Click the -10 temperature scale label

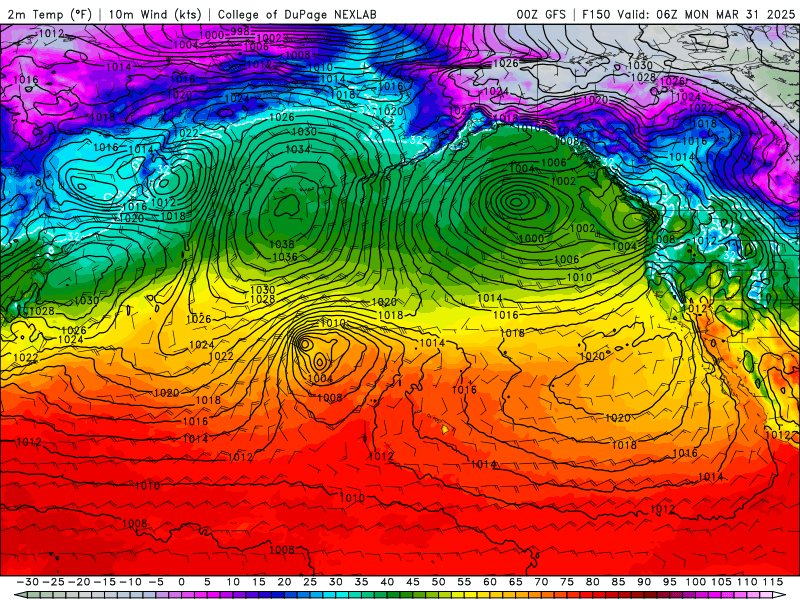pos(130,582)
